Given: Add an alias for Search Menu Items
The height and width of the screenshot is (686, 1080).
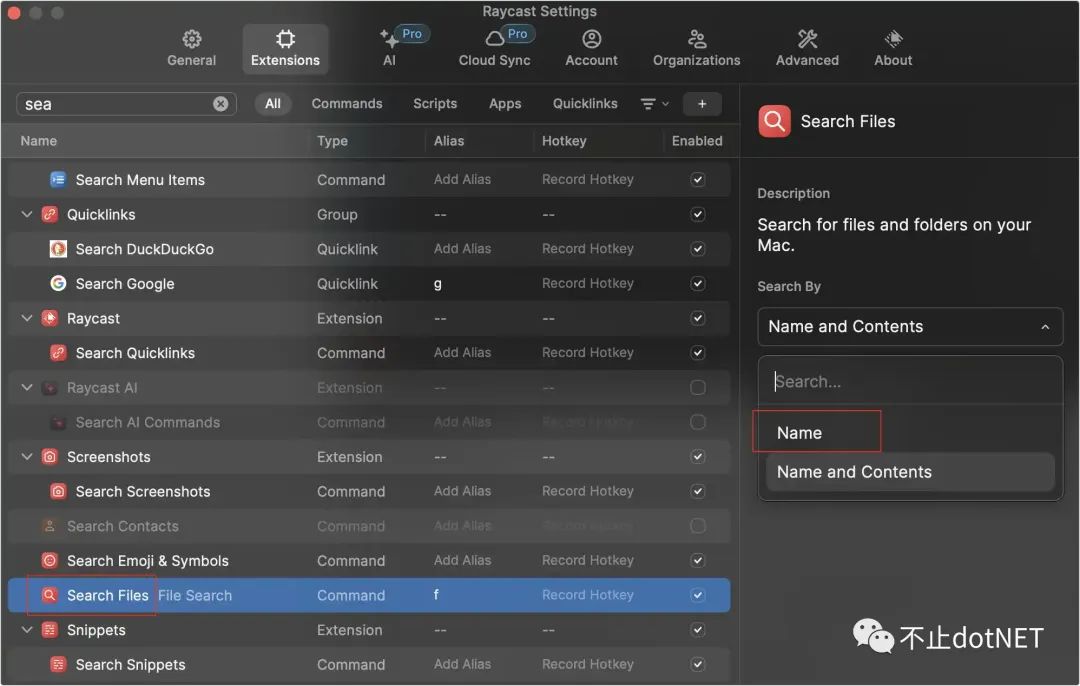Looking at the screenshot, I should tap(462, 180).
